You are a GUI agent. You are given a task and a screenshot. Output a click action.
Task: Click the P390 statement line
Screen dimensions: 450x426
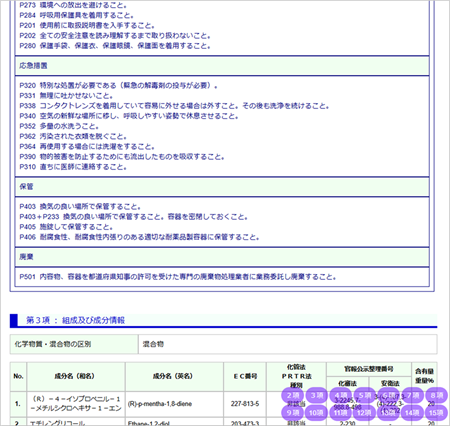(x=122, y=157)
